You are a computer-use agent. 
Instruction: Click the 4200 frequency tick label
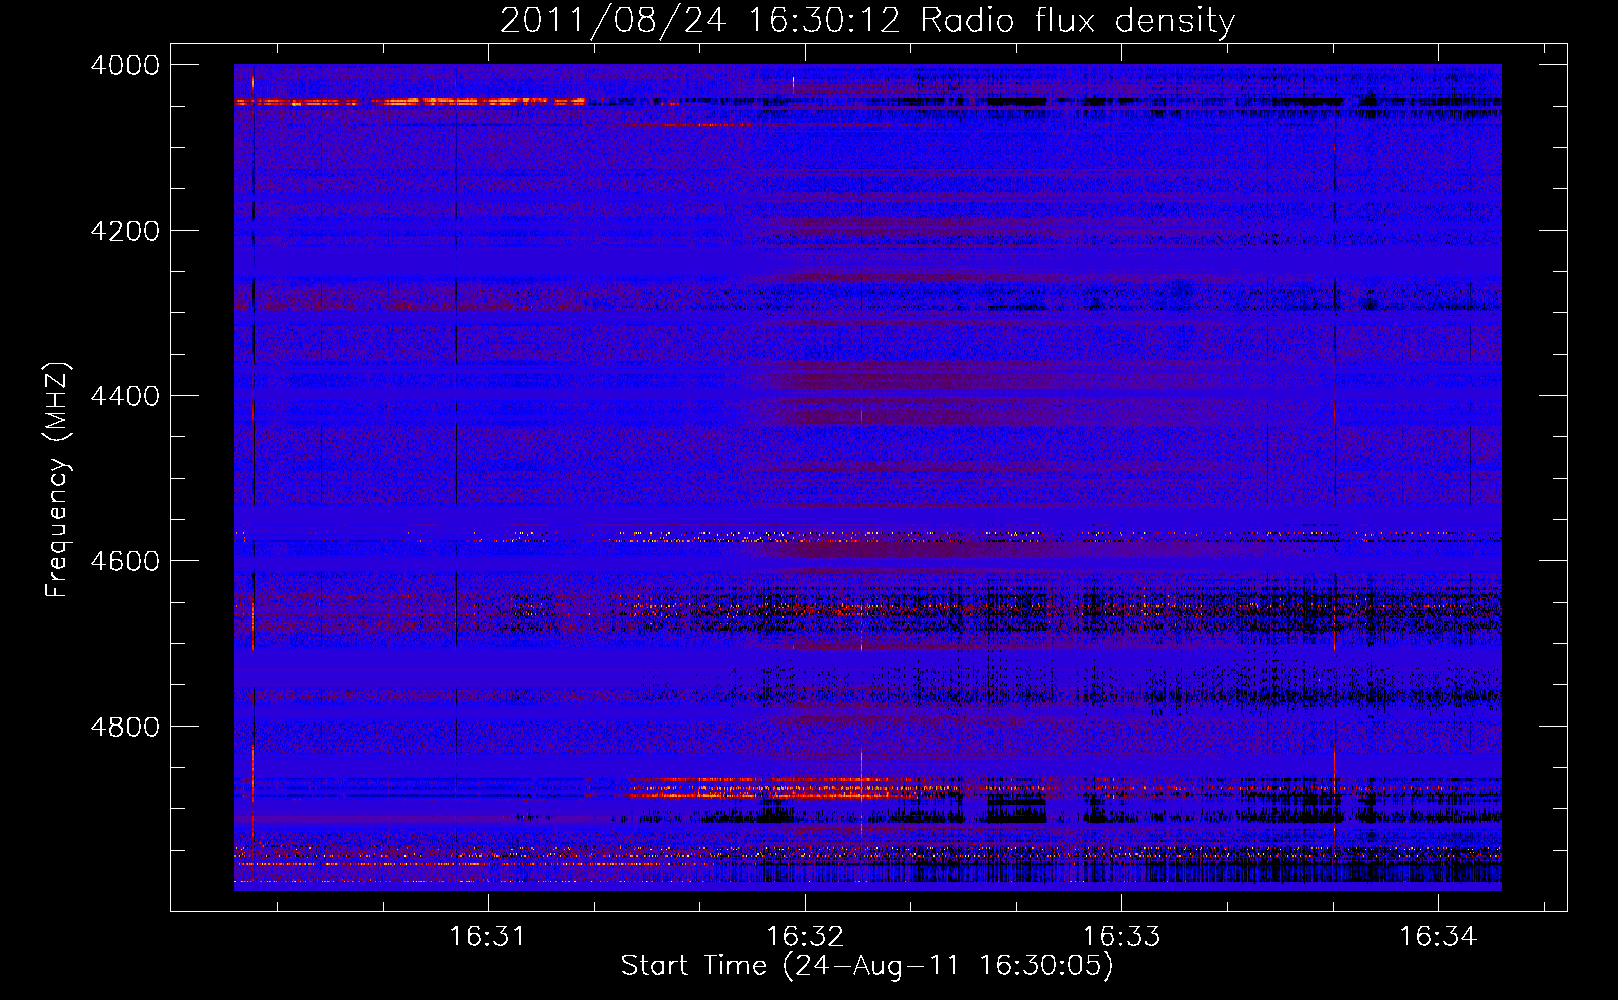pyautogui.click(x=125, y=231)
